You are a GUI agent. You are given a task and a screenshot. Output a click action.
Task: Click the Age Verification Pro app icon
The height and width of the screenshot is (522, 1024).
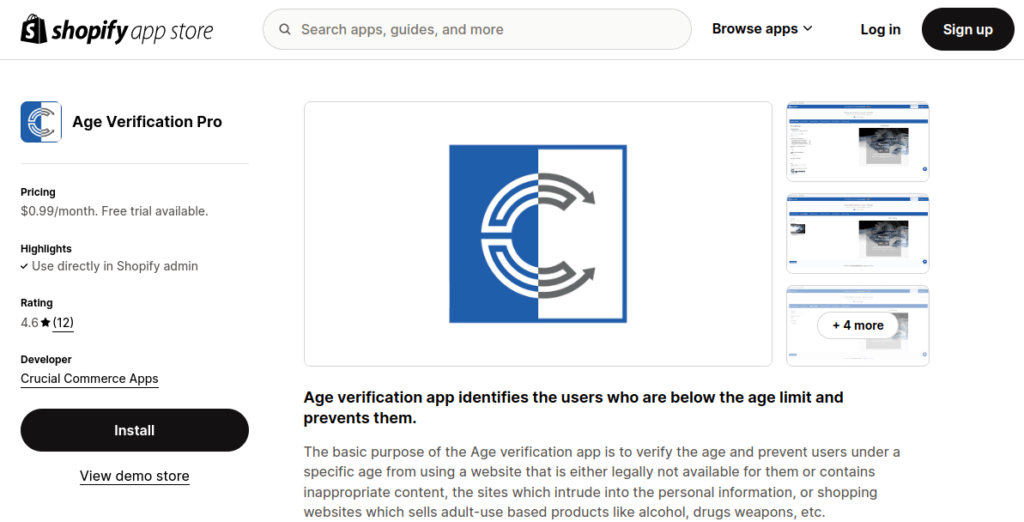tap(41, 122)
